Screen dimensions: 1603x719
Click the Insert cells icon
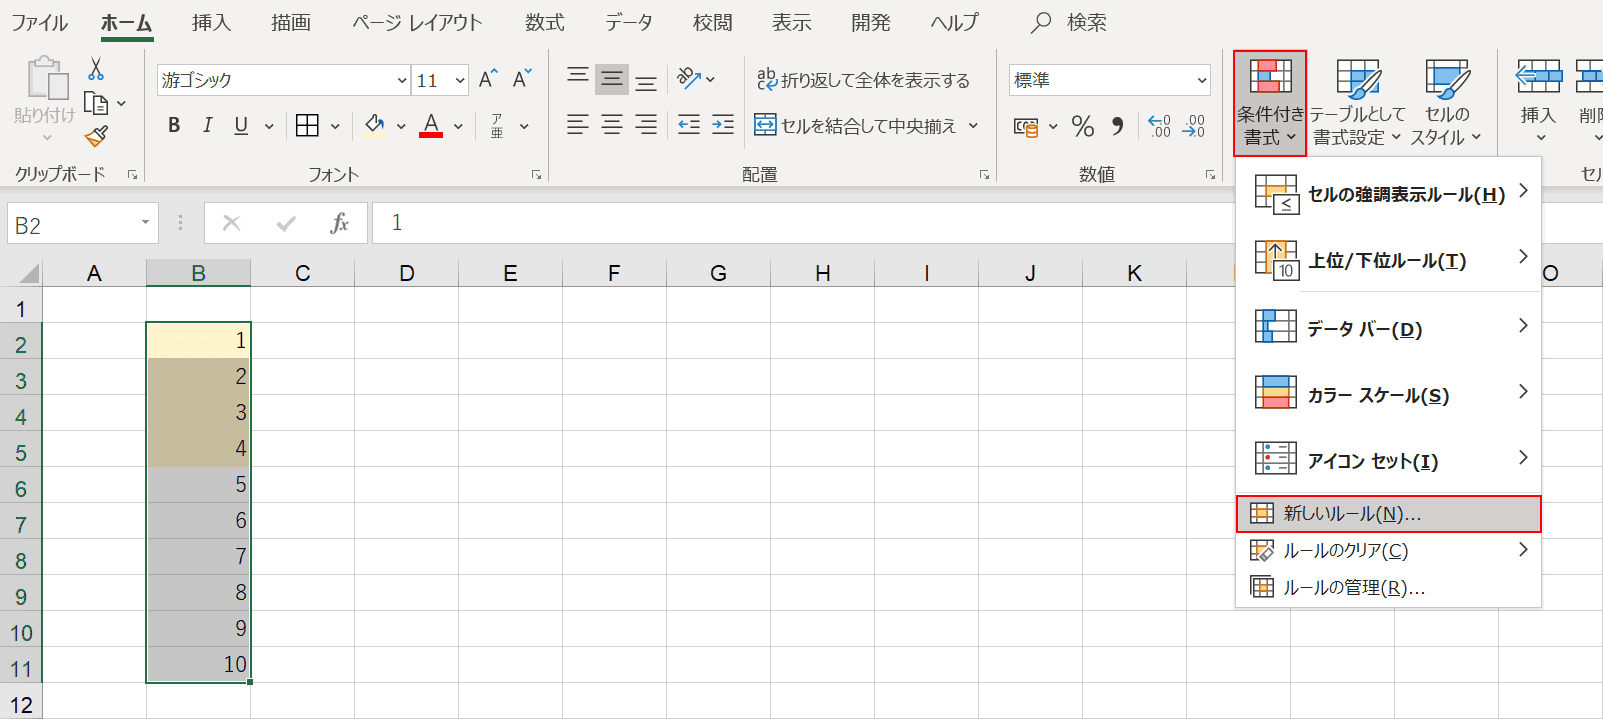tap(1539, 77)
